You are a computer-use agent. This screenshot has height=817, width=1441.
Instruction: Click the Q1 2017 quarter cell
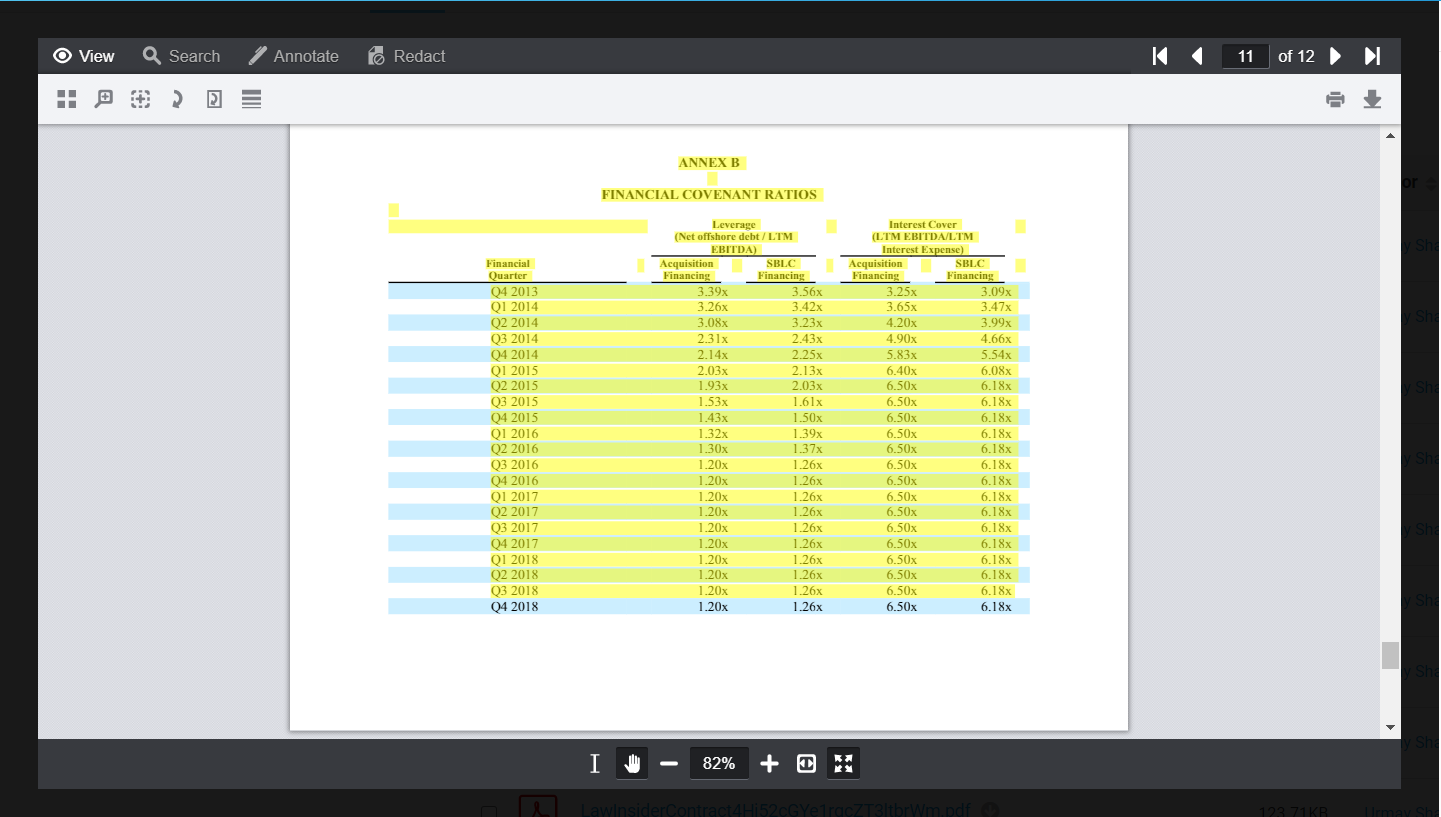[x=514, y=497]
